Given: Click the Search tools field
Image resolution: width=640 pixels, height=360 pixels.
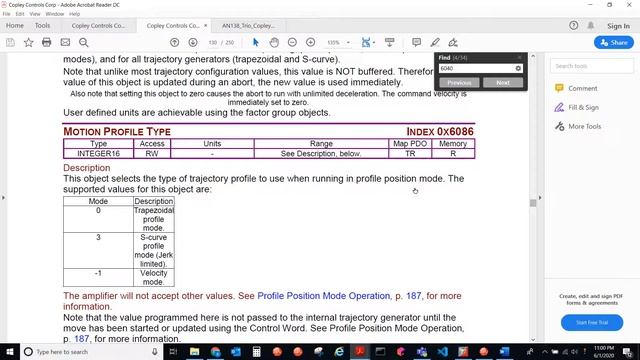Looking at the screenshot, I should click(x=592, y=66).
